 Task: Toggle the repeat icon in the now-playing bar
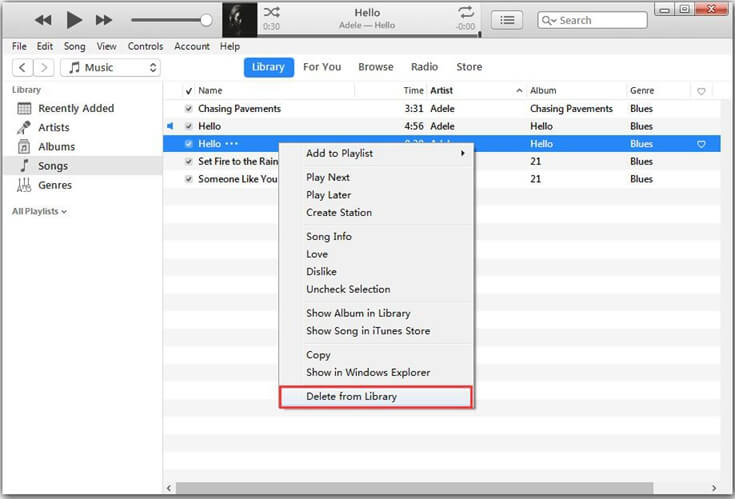tap(466, 12)
